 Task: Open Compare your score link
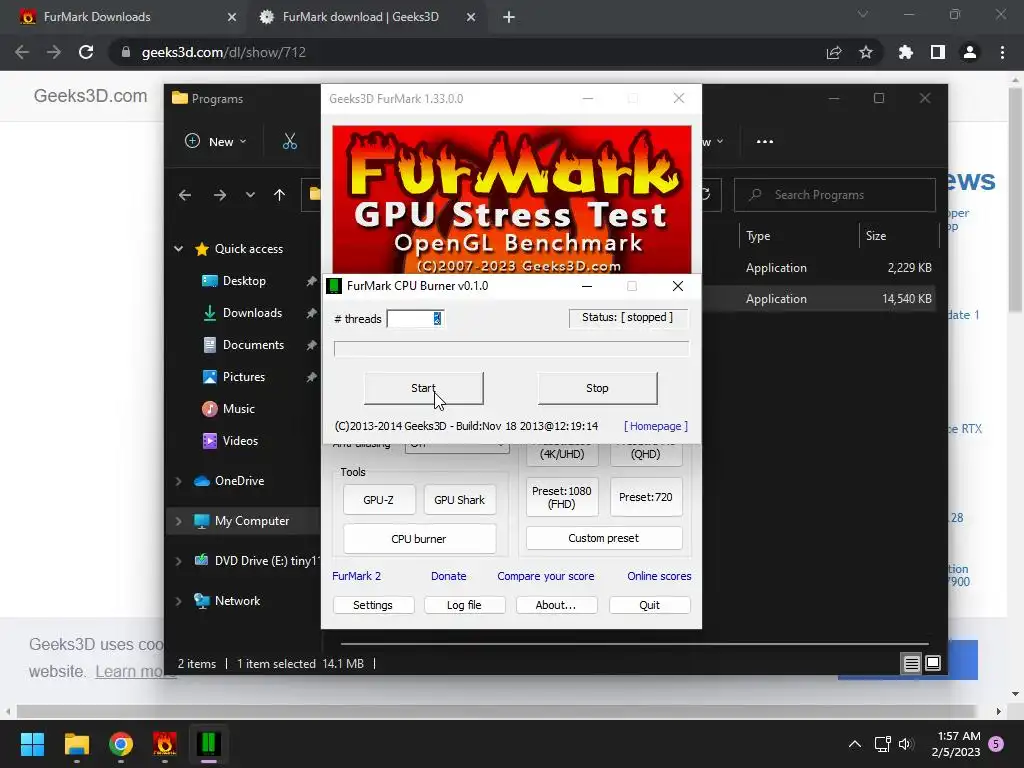(546, 576)
